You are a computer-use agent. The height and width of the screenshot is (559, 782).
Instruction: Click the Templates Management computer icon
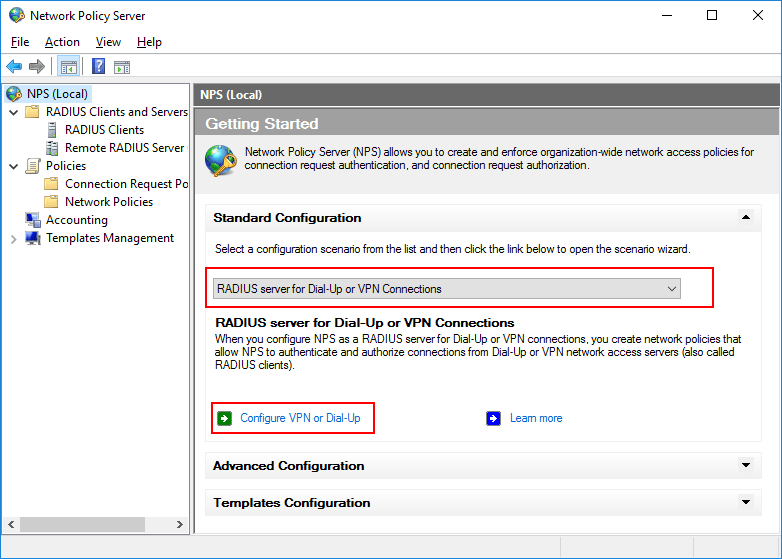click(33, 238)
